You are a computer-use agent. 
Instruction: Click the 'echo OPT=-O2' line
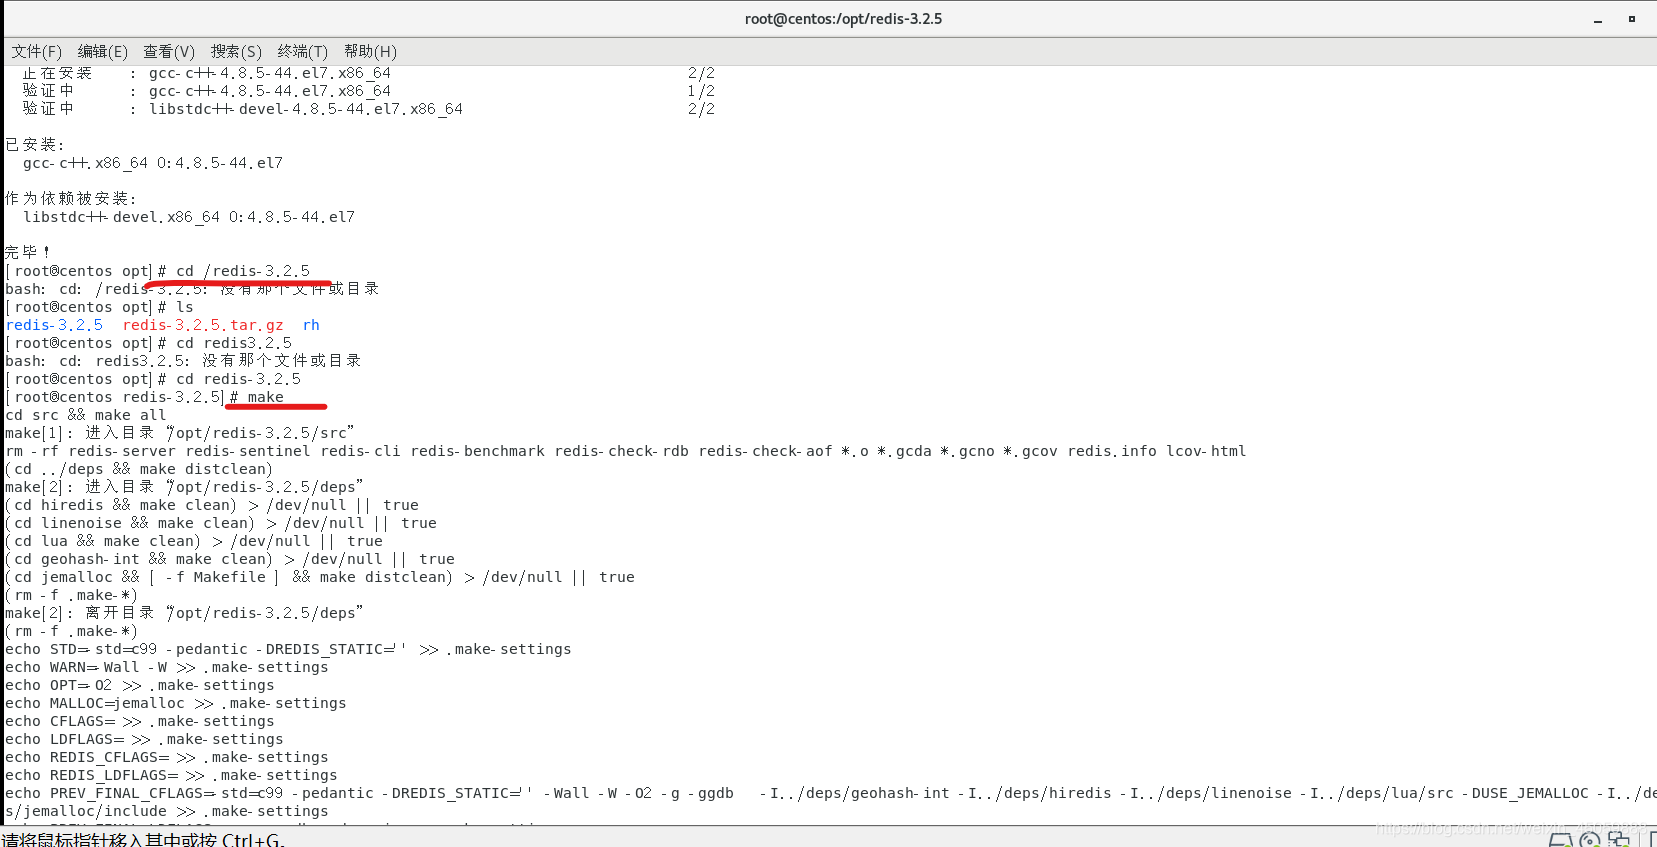pyautogui.click(x=140, y=685)
